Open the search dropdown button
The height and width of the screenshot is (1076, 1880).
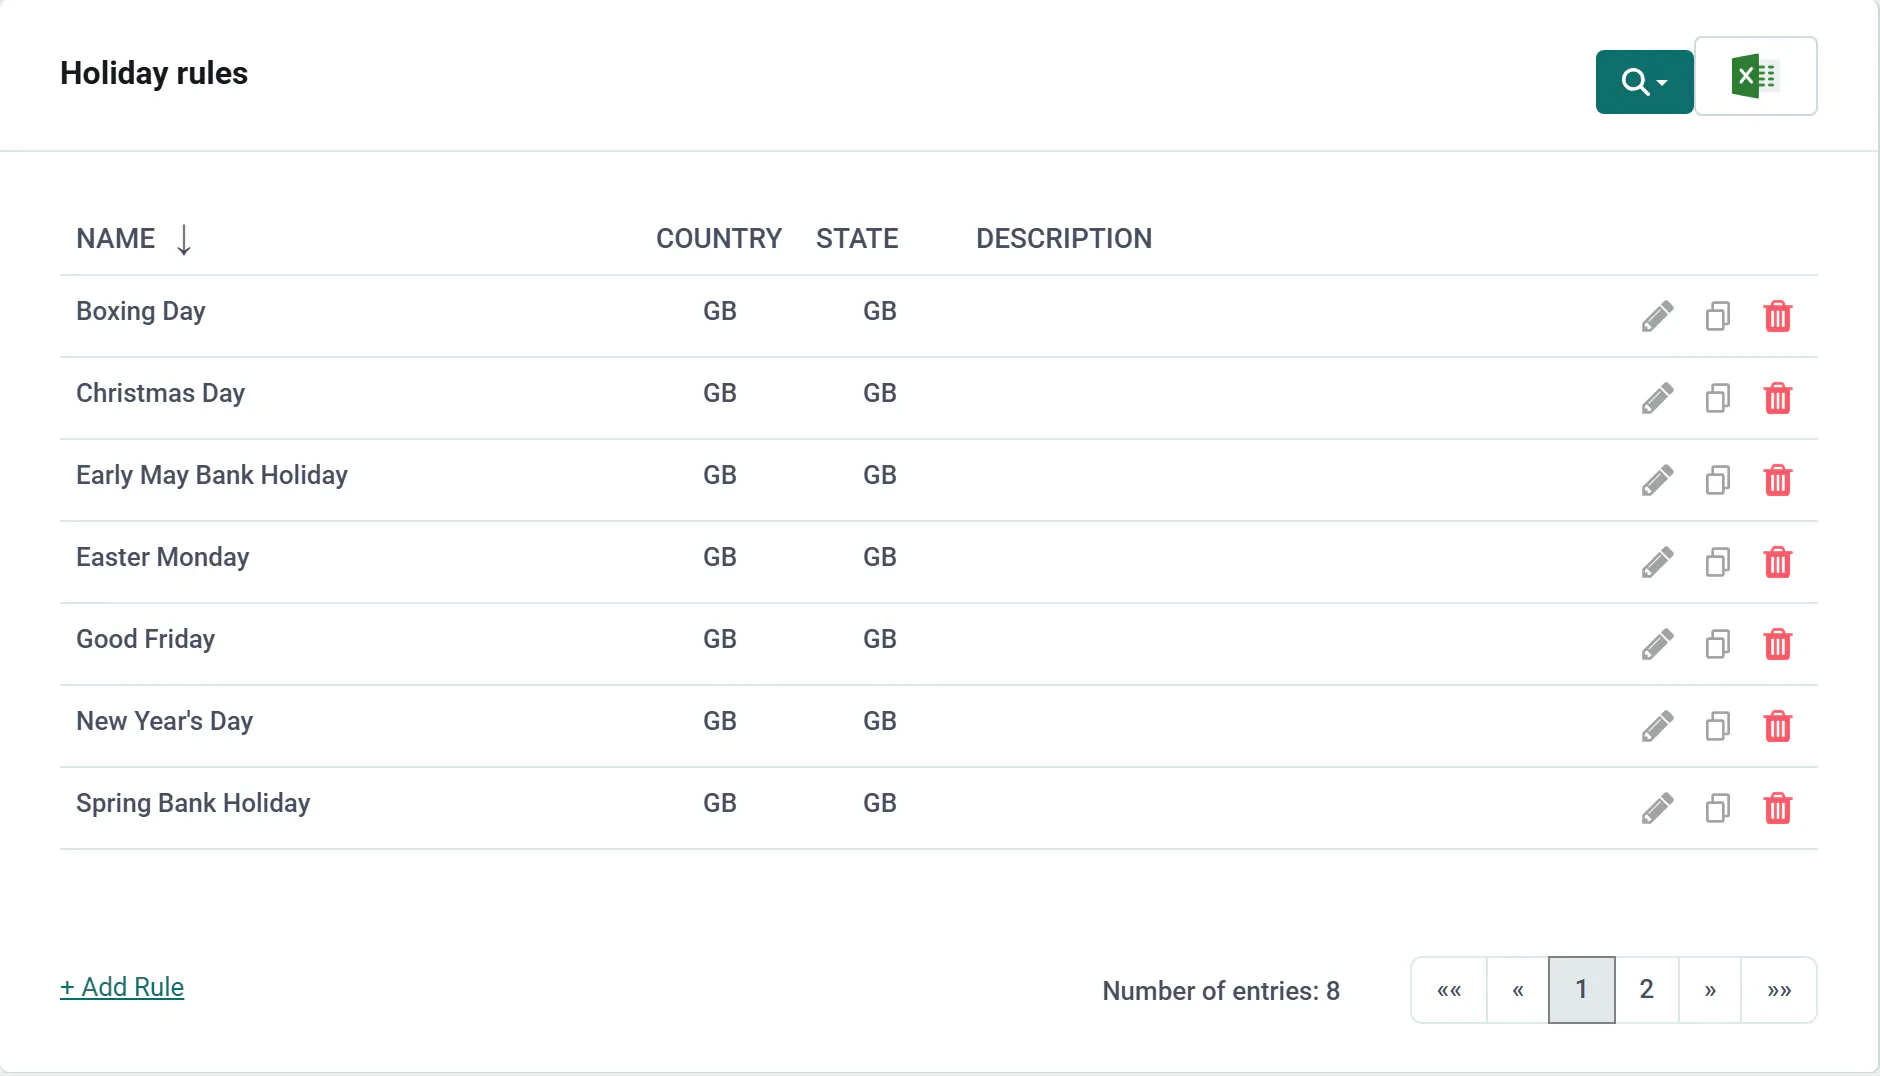[x=1644, y=82]
